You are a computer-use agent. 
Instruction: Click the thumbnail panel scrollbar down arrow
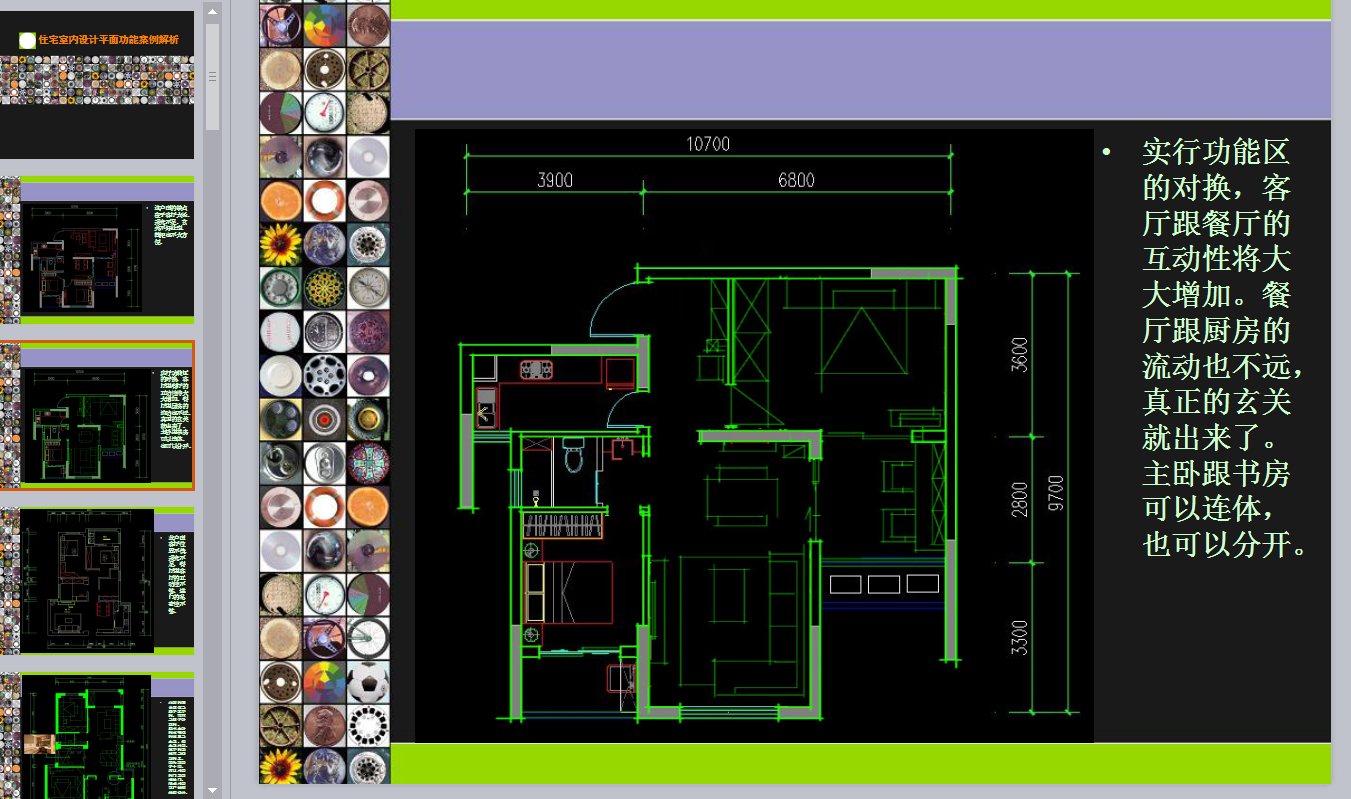click(x=212, y=789)
